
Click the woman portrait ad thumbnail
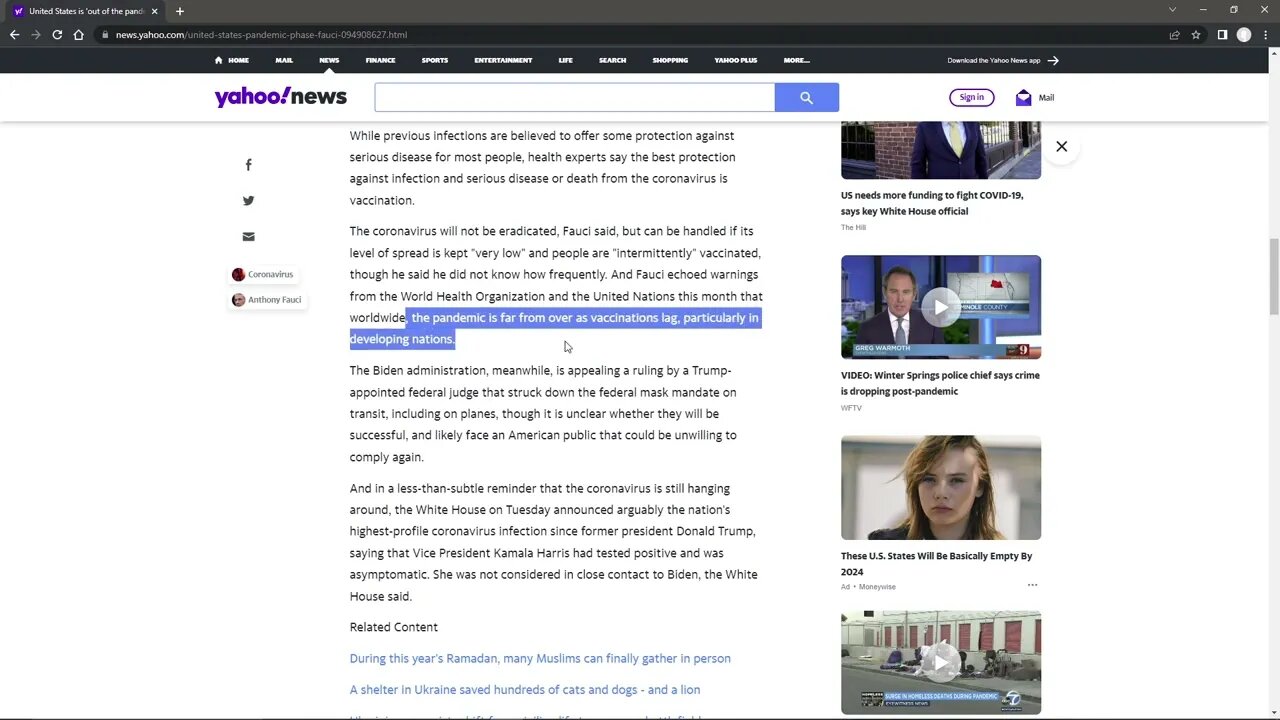tap(941, 488)
